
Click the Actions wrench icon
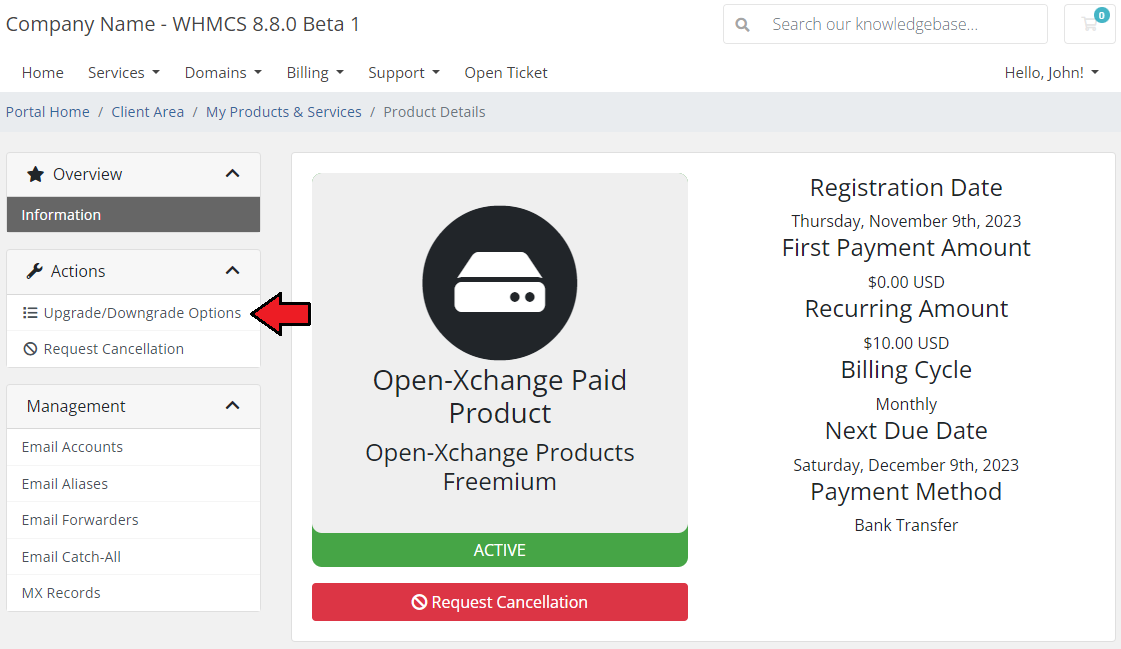pos(34,271)
